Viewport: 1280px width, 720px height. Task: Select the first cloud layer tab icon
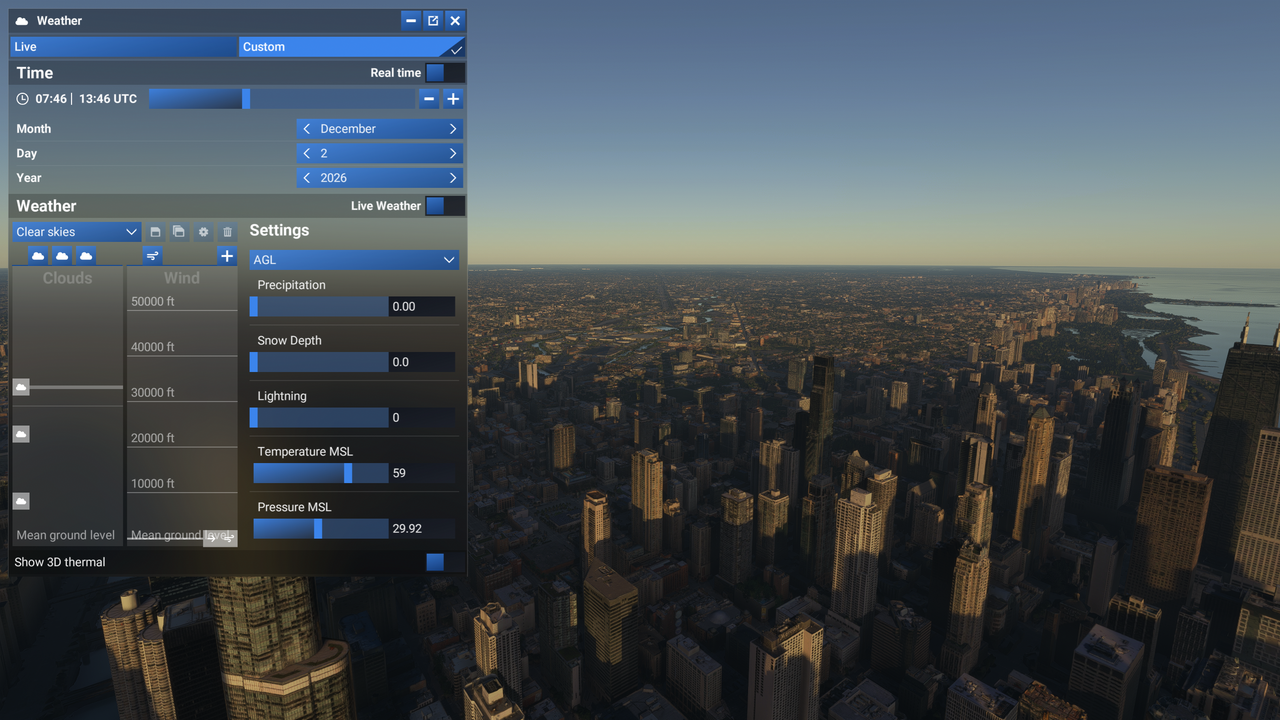[x=38, y=256]
